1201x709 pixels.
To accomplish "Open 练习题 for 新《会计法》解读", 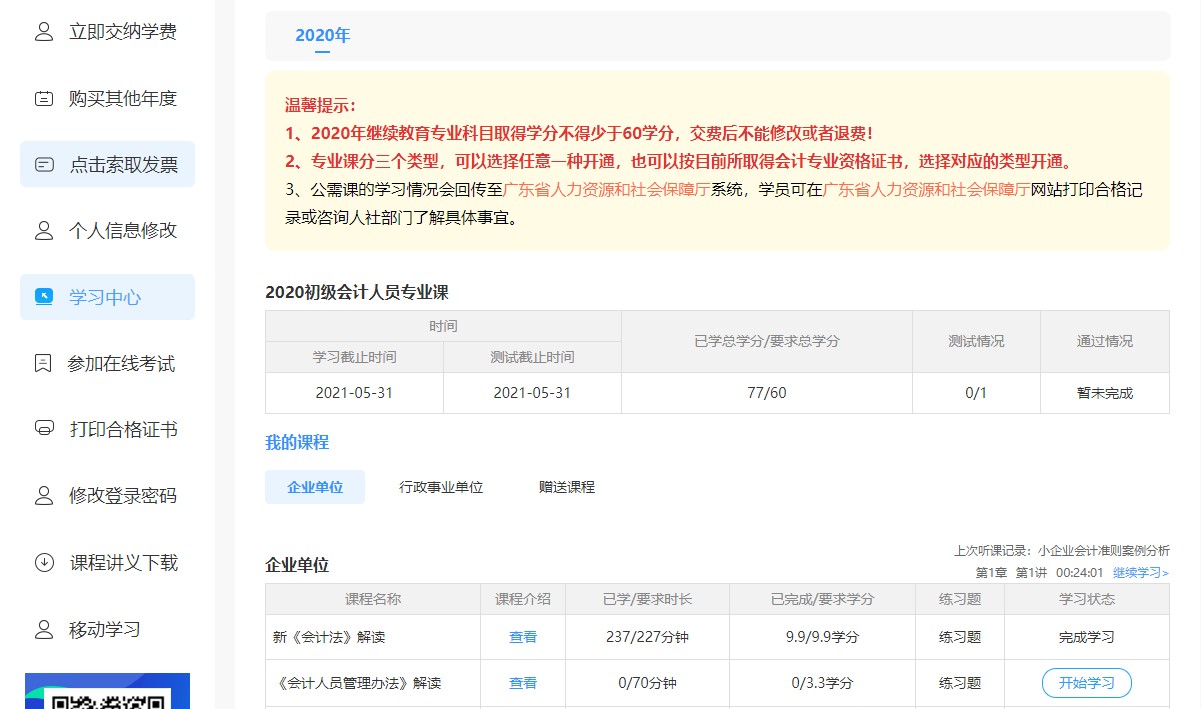I will (958, 636).
